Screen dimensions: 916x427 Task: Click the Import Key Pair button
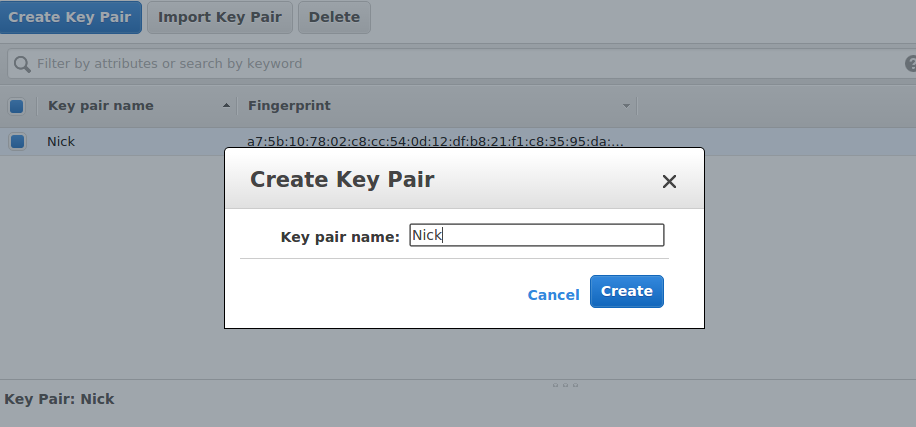pos(220,18)
